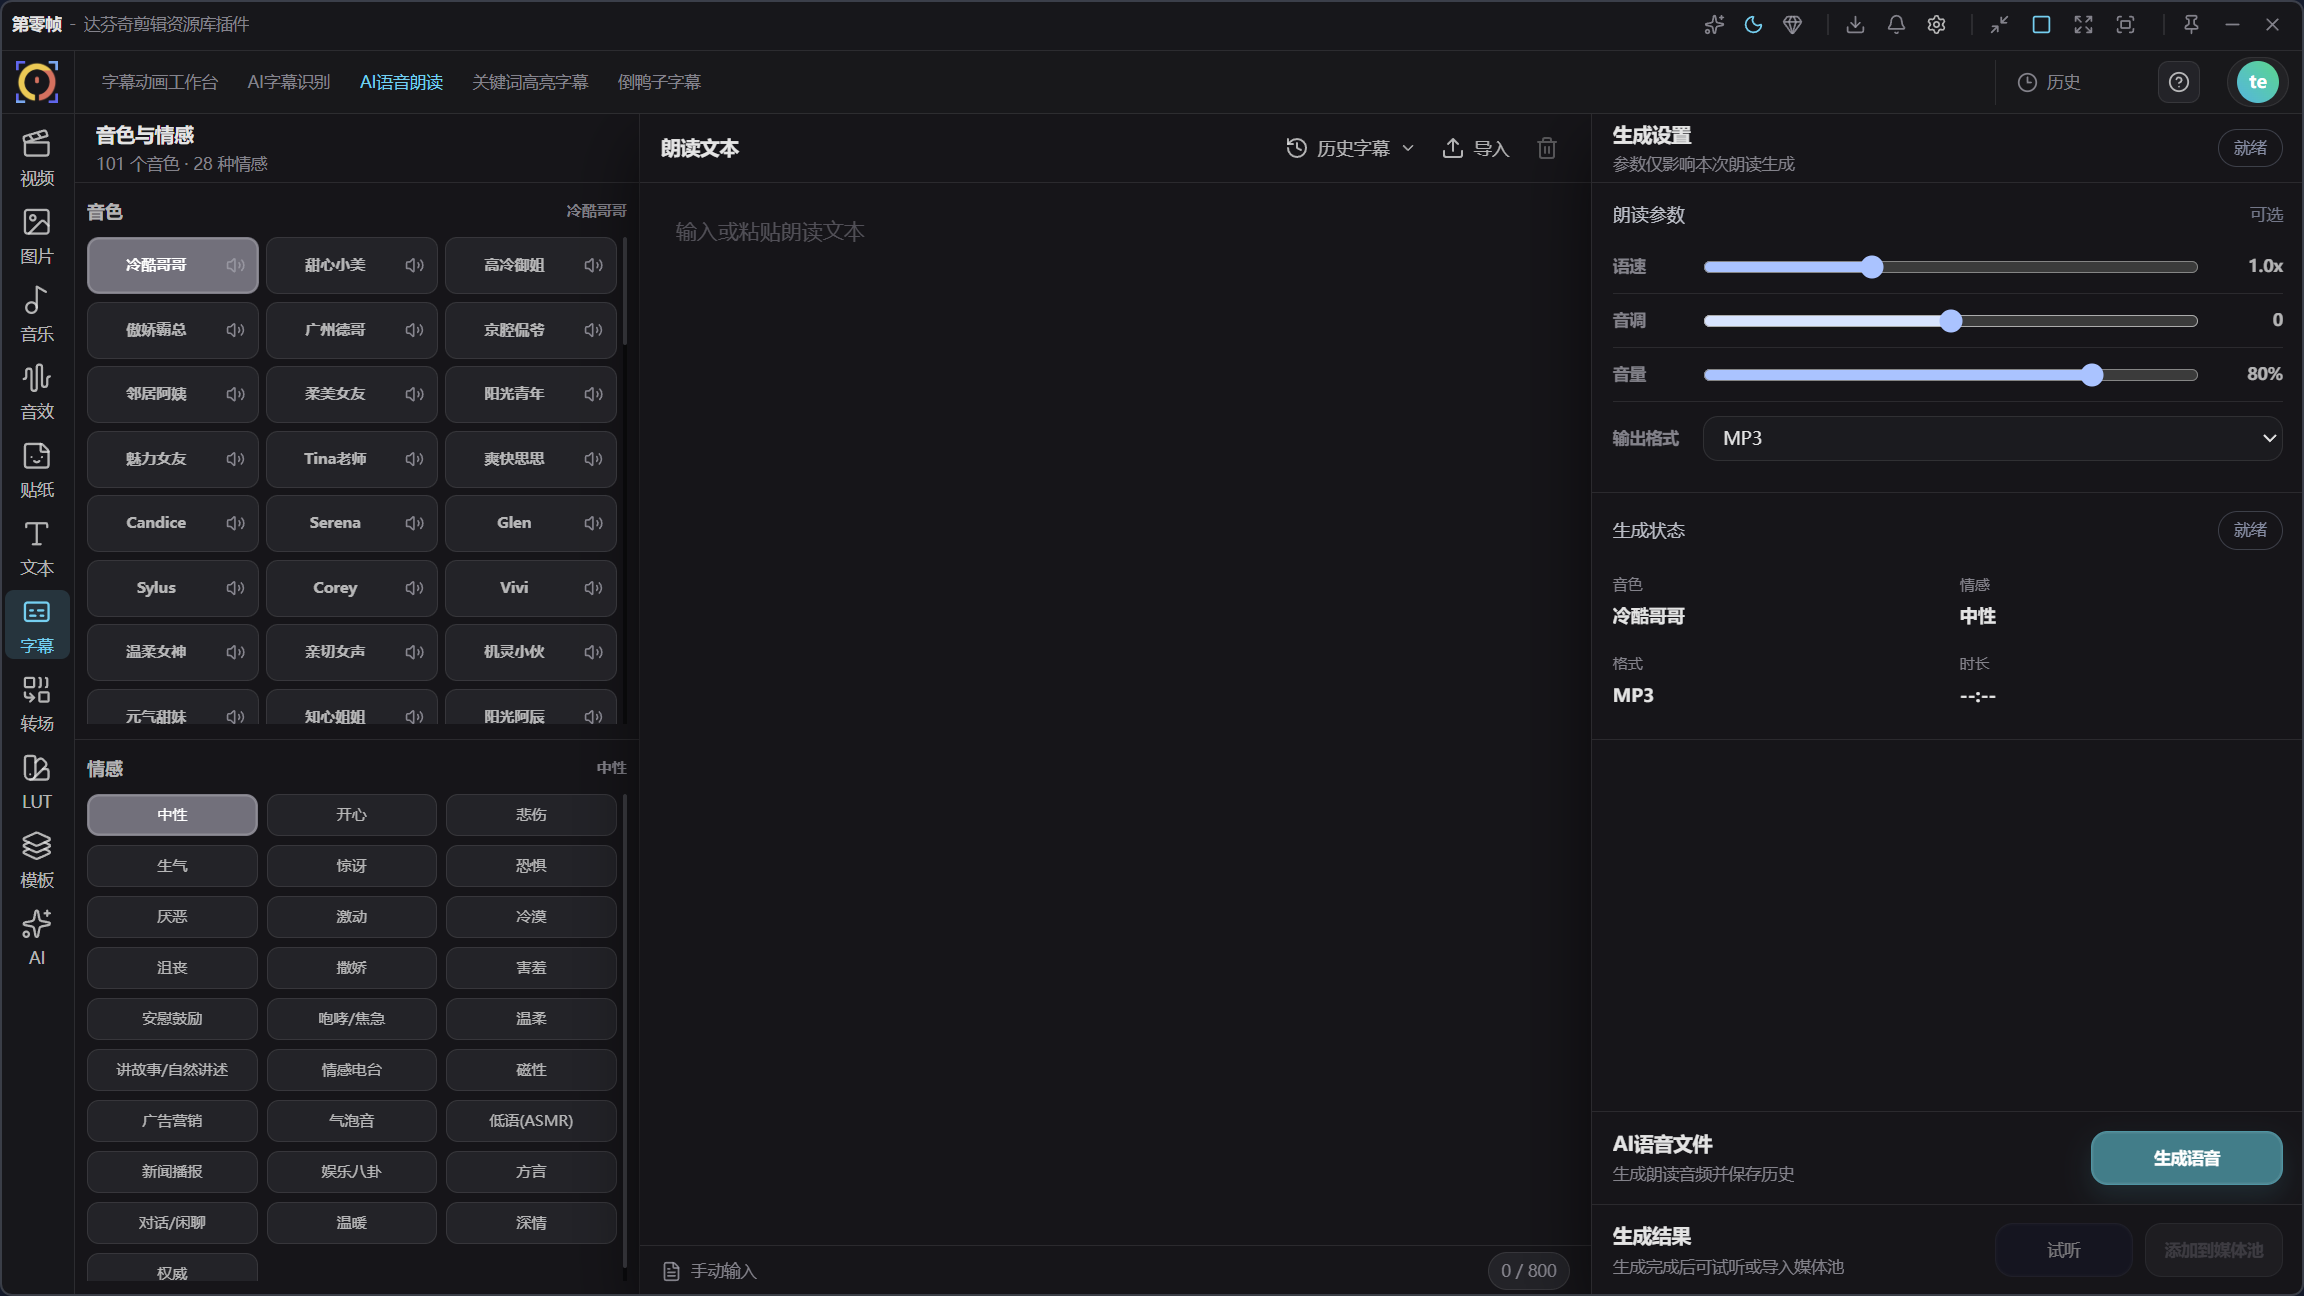Switch to the 关键词高亮字幕 tab
The image size is (2304, 1296).
530,82
